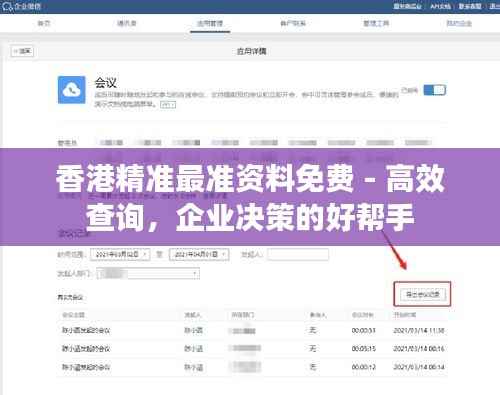The width and height of the screenshot is (500, 395).
Task: Open the small API dropdown under 会议 description
Action: pyautogui.click(x=168, y=105)
